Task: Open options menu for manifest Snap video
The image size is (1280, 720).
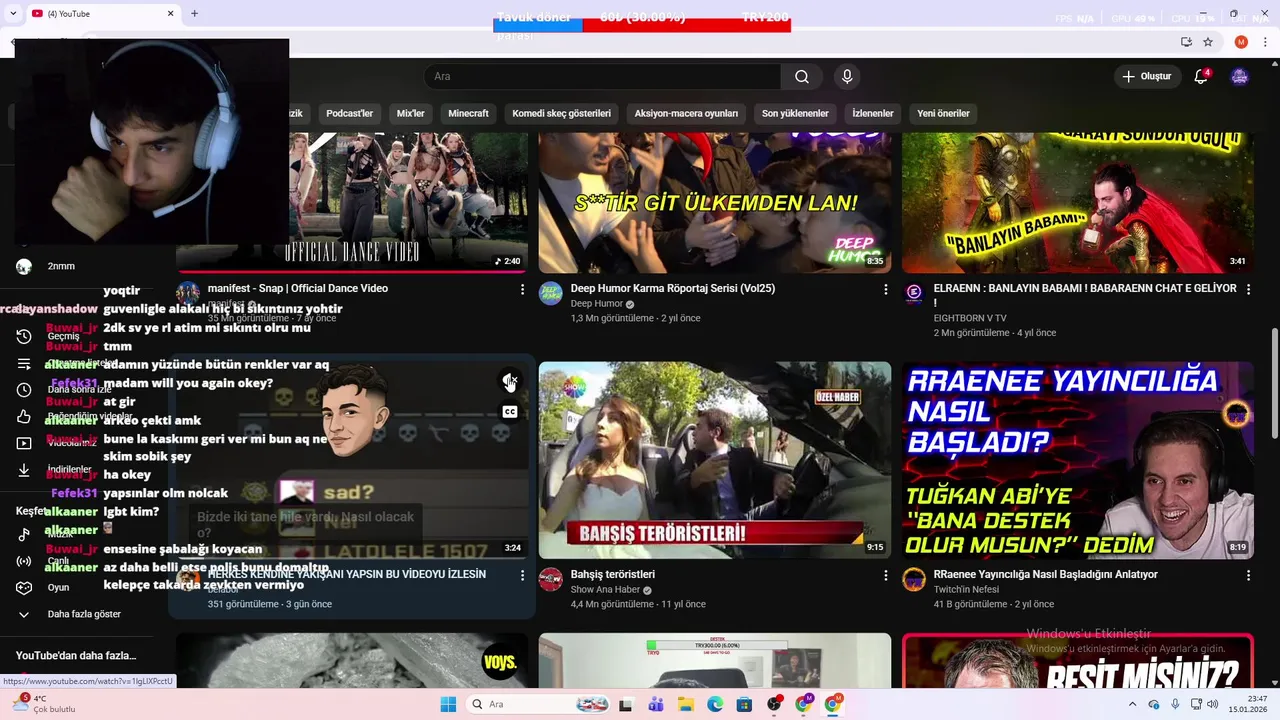Action: click(522, 289)
